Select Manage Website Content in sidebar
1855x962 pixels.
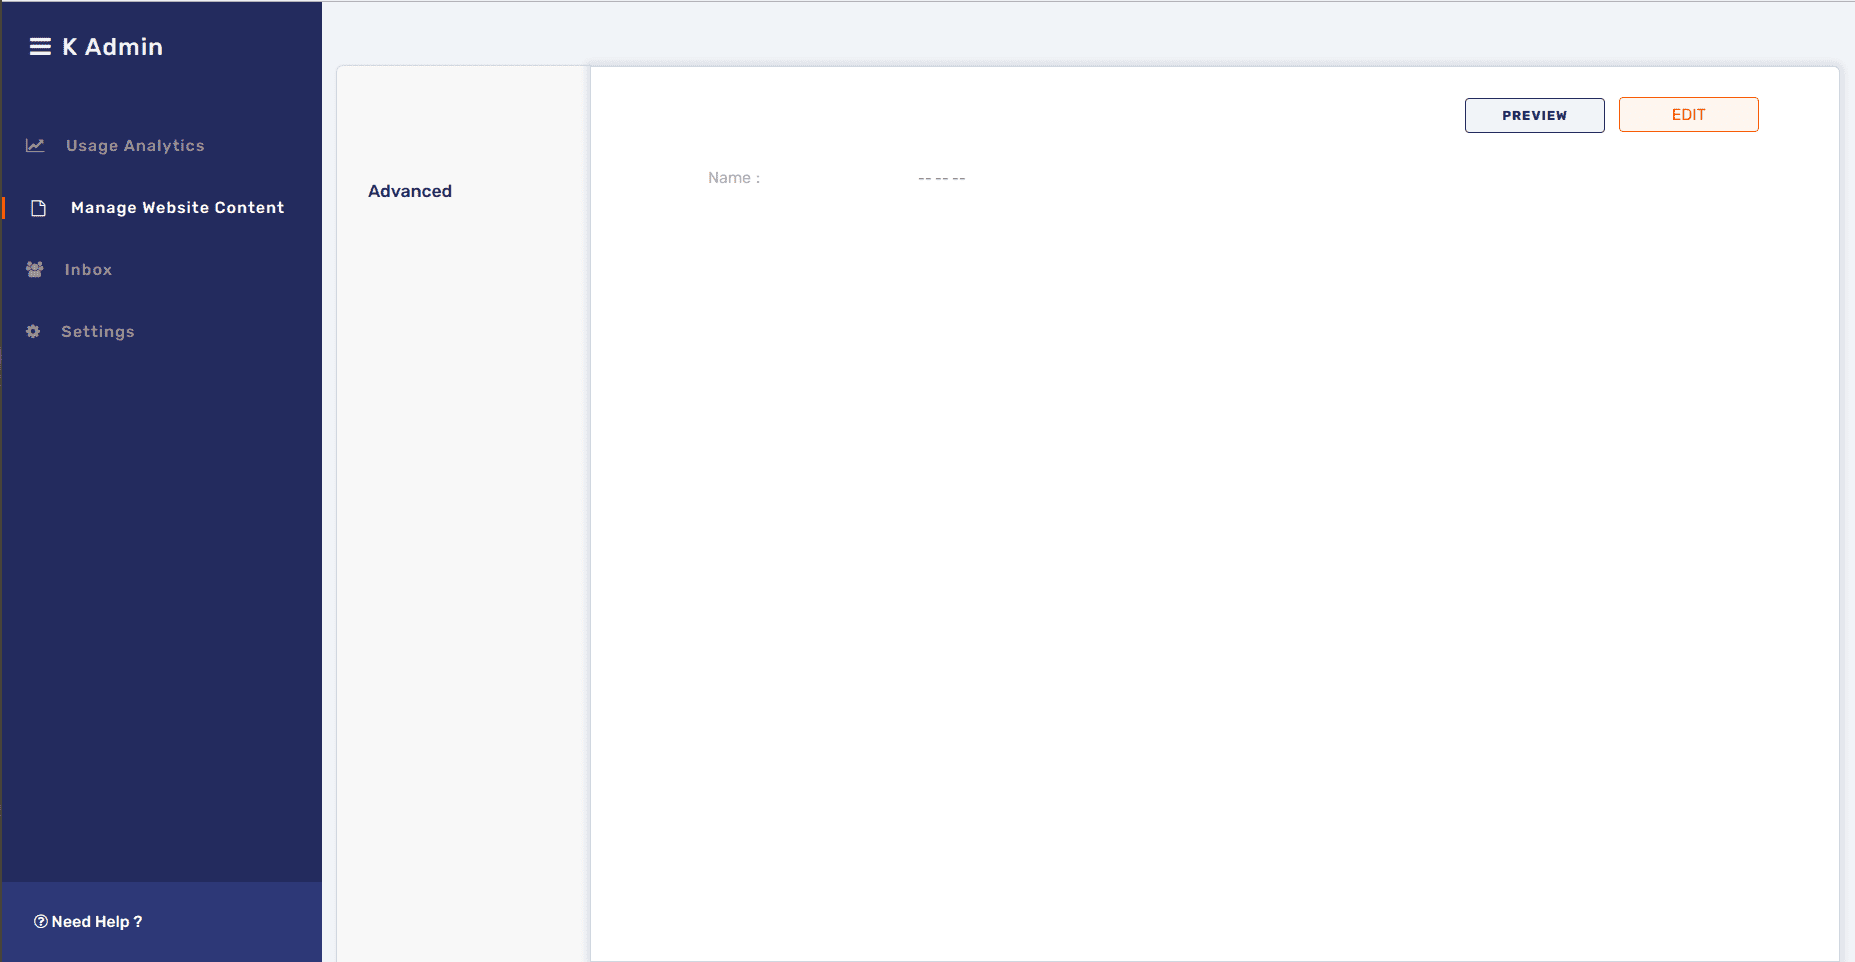pos(176,207)
